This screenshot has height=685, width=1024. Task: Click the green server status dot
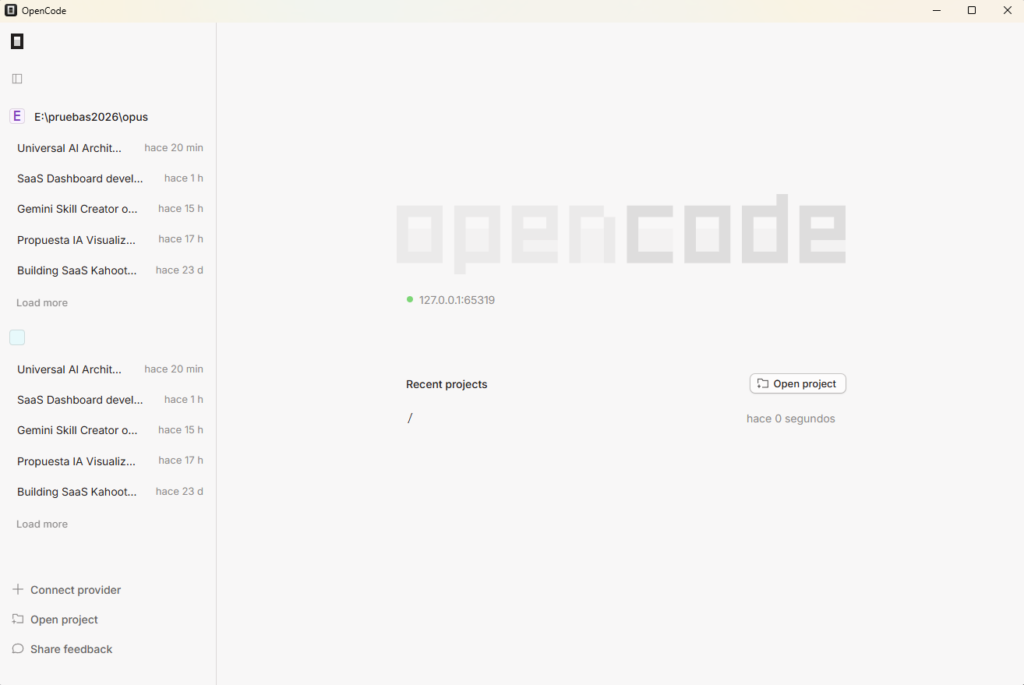pyautogui.click(x=410, y=299)
